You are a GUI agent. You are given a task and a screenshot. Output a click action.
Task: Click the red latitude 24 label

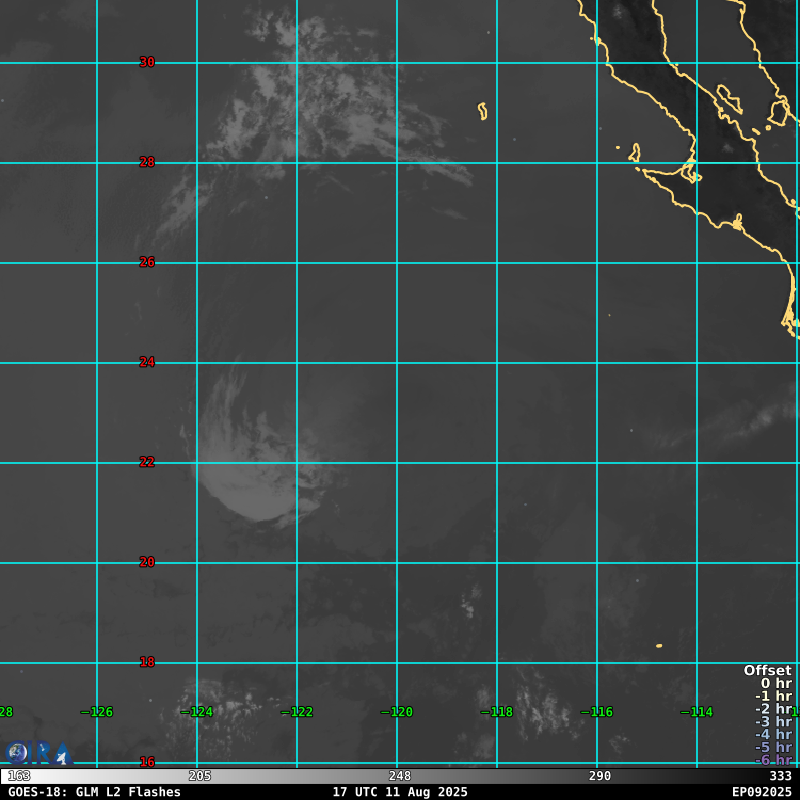coord(147,362)
